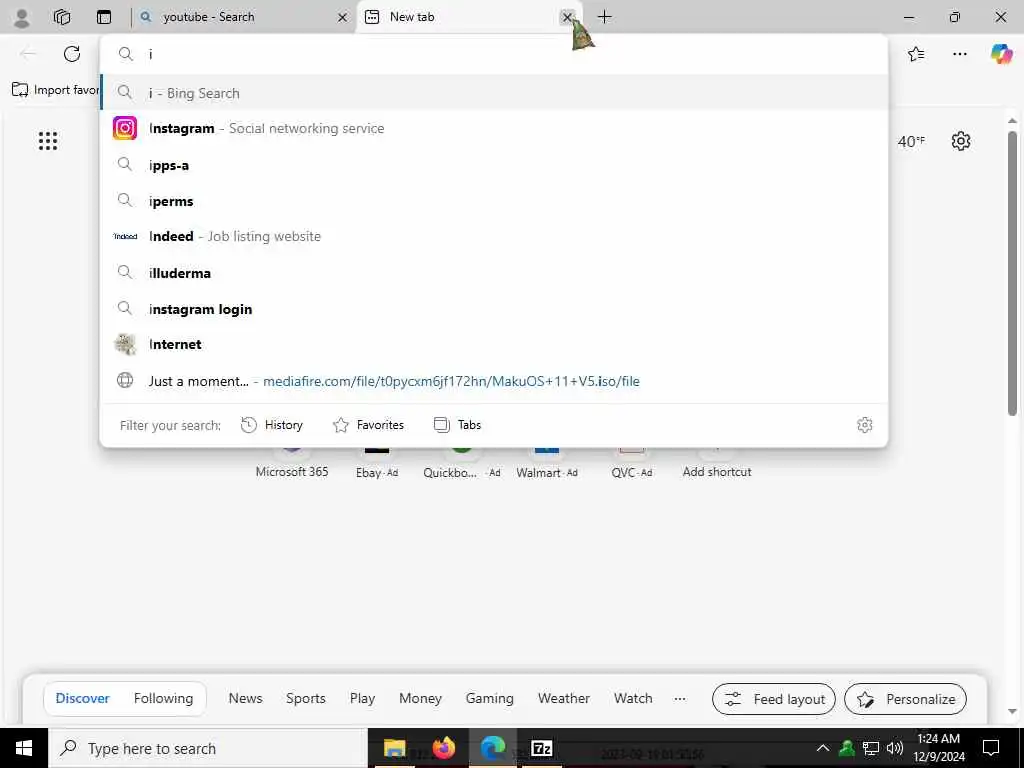Select the instagram login suggestion
Viewport: 1024px width, 768px height.
[x=494, y=309]
